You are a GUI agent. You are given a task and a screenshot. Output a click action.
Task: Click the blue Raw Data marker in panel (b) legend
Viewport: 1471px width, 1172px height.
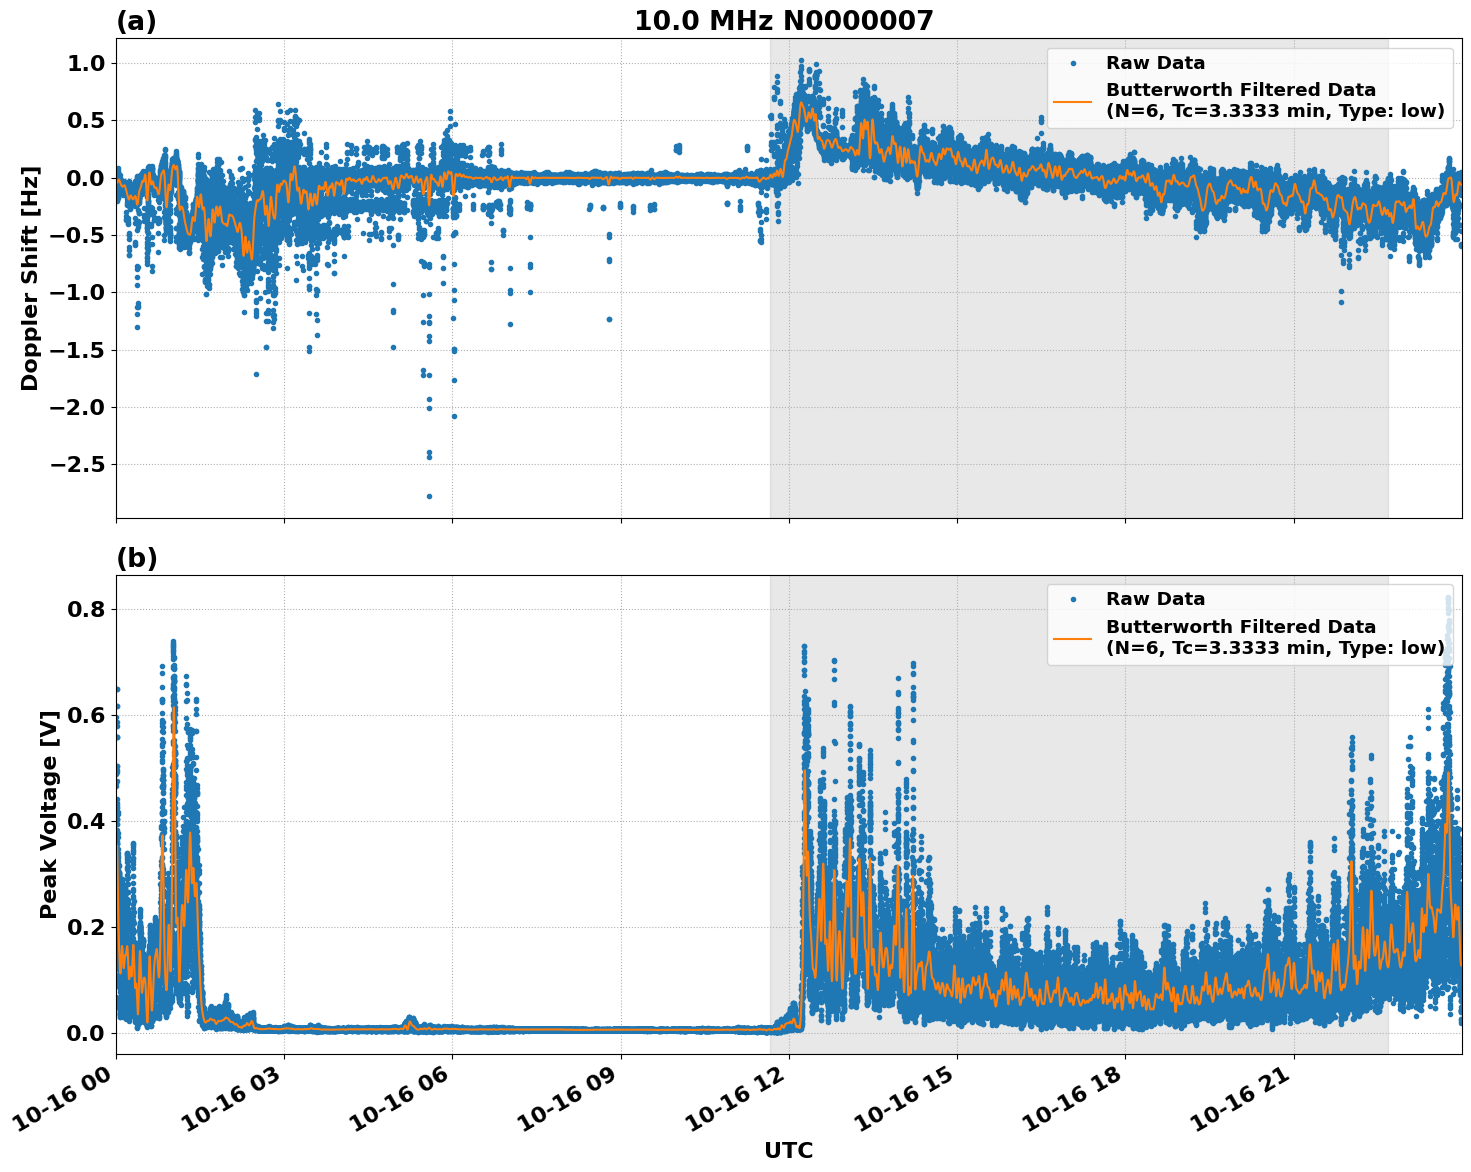(x=1073, y=599)
